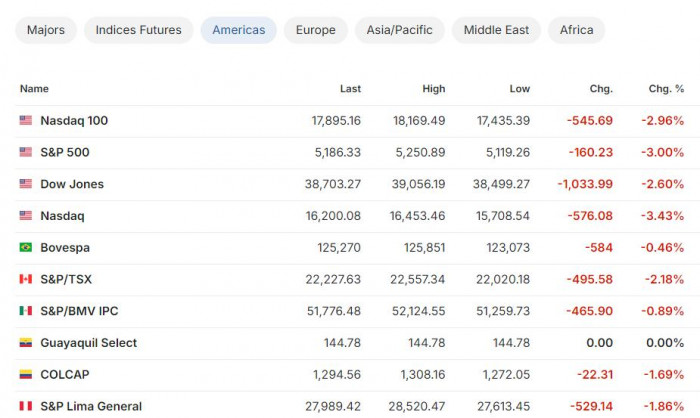Select Bovespa percent change -0.46%
This screenshot has width=700, height=418.
663,247
